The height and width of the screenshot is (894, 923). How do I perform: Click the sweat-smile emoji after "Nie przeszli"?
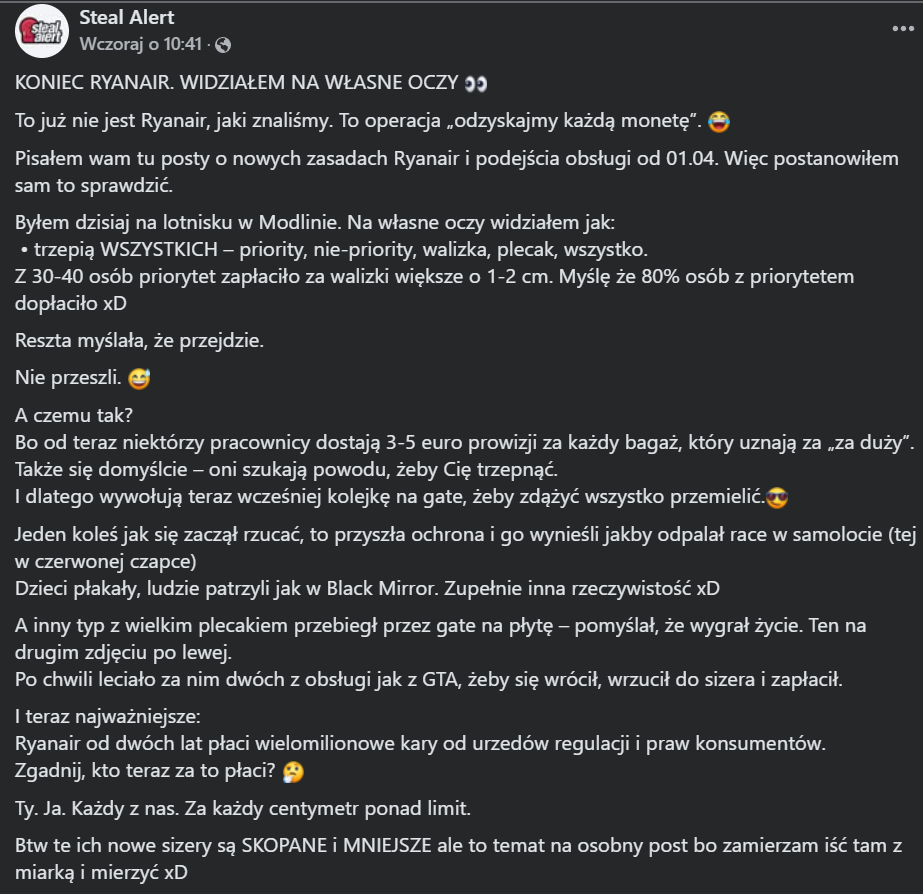[x=139, y=378]
